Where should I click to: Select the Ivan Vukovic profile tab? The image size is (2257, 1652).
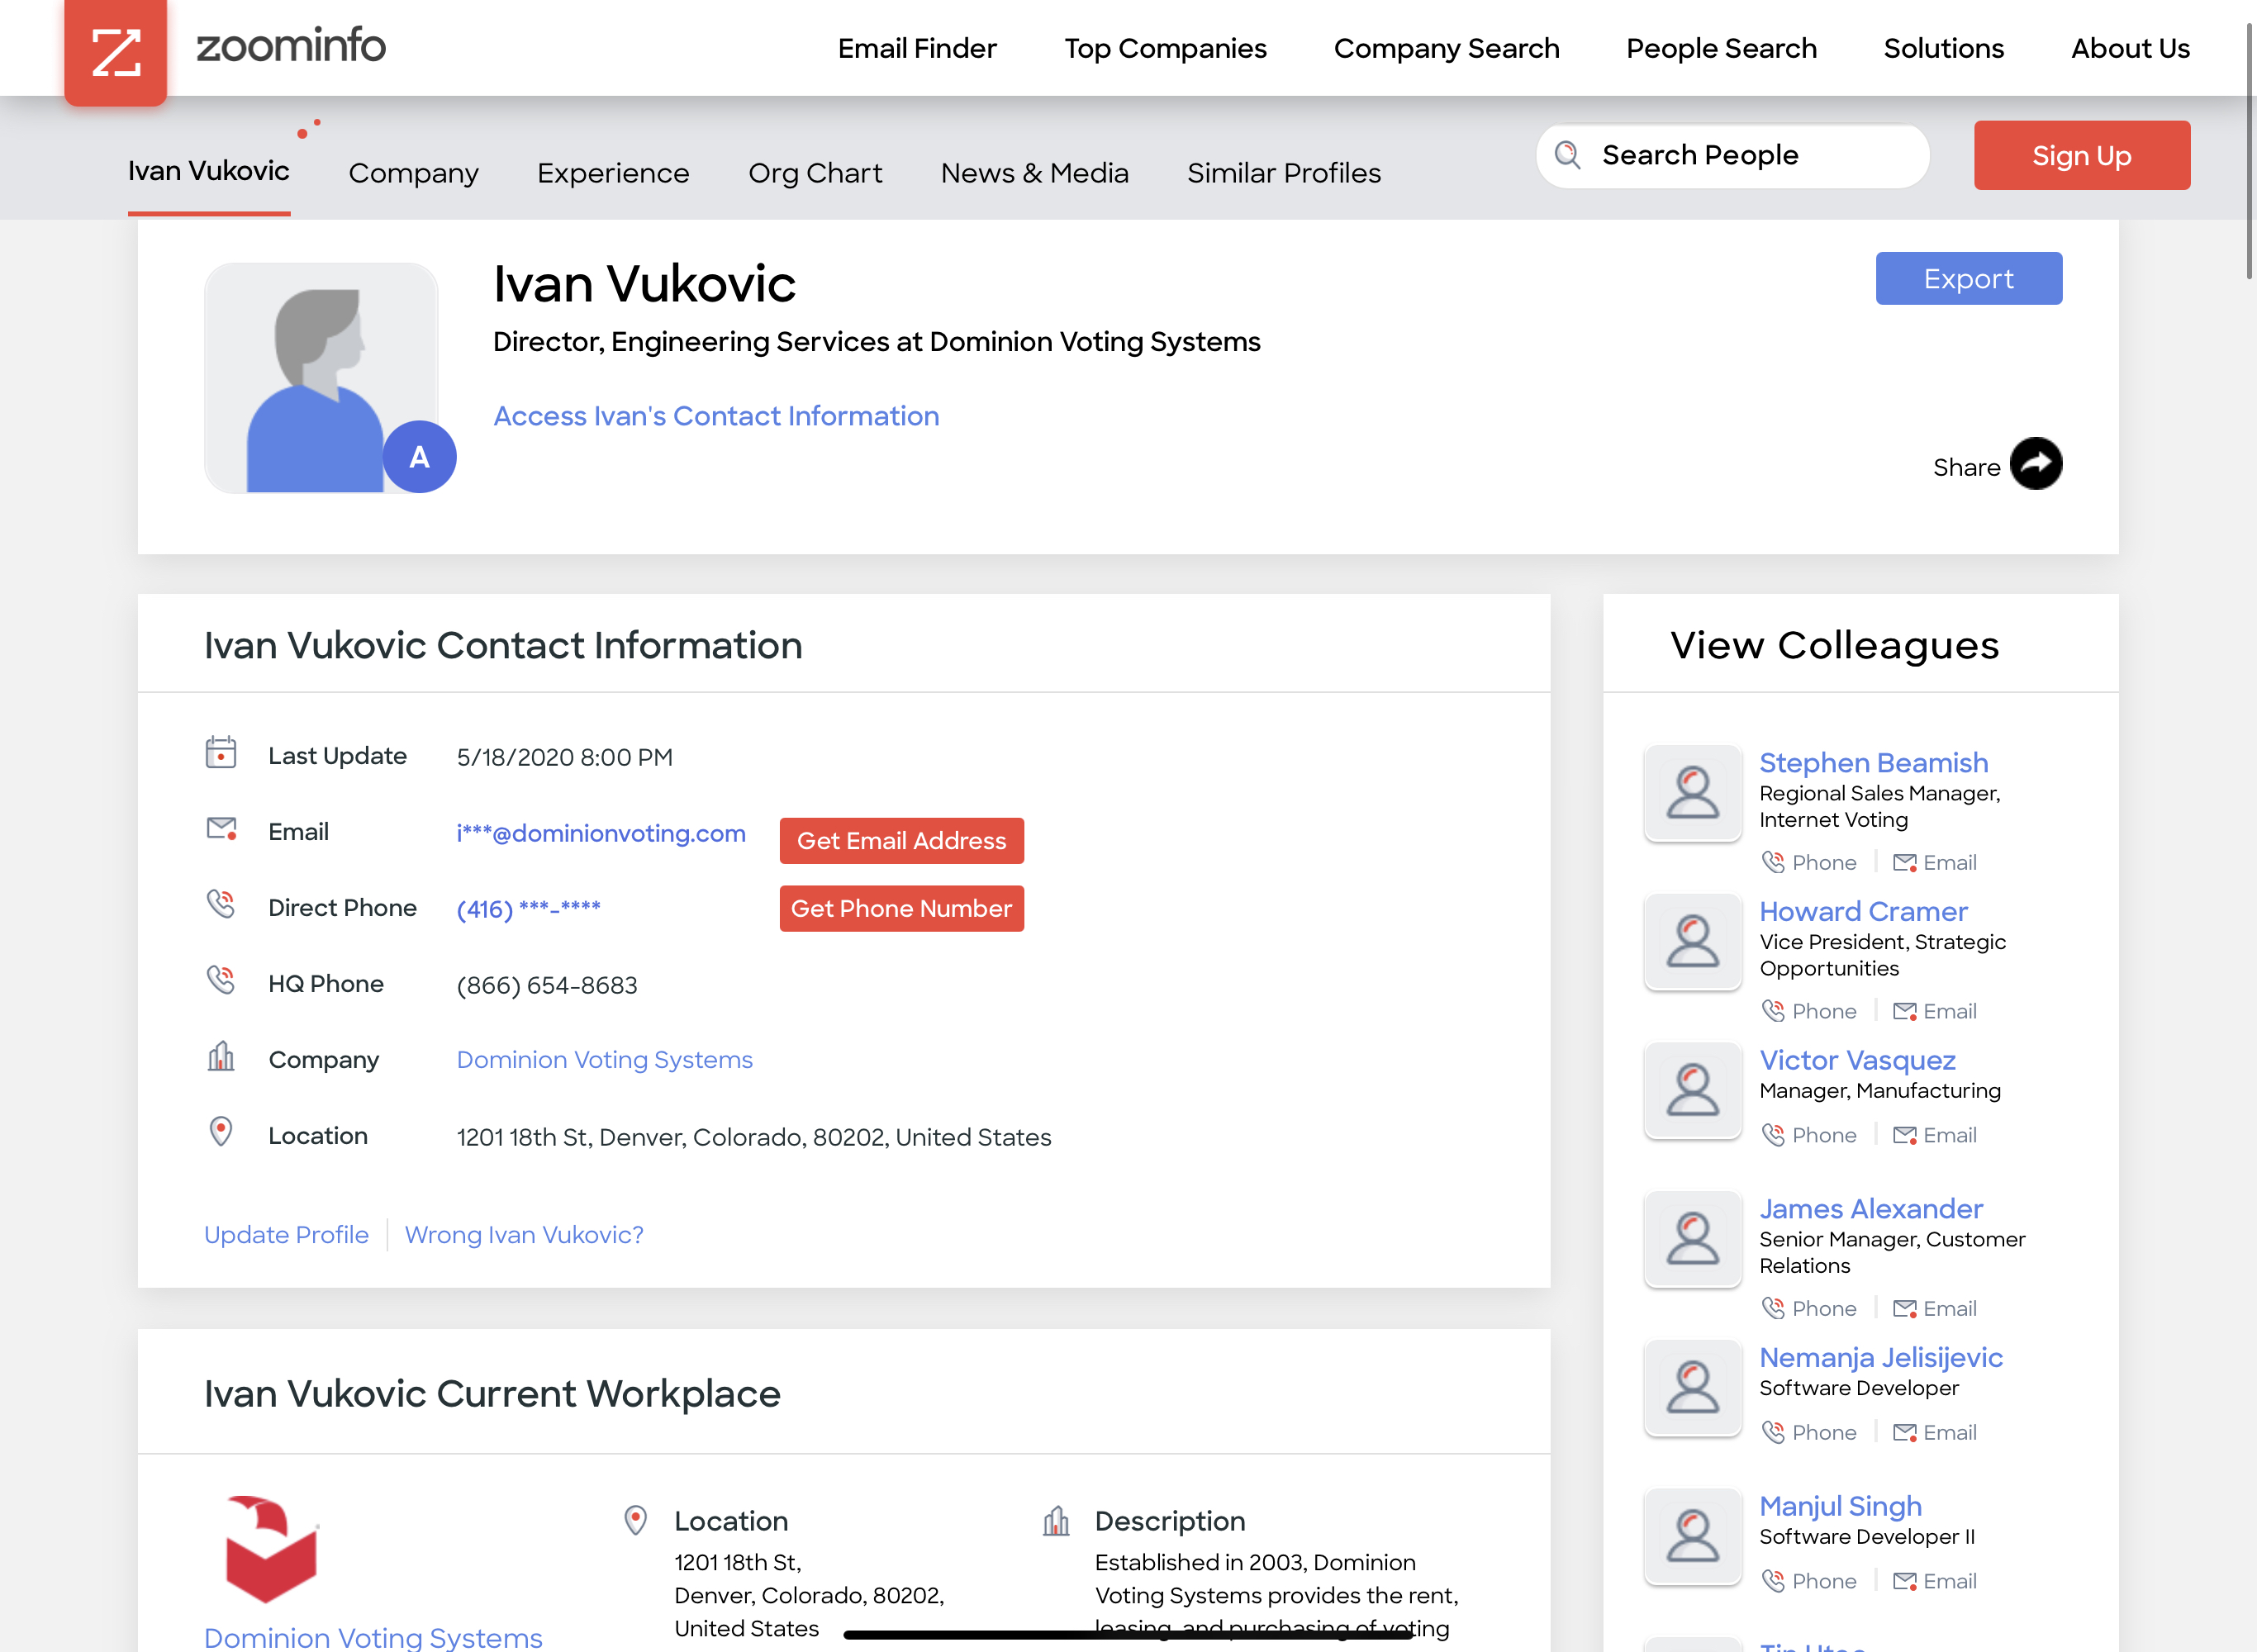click(x=209, y=171)
